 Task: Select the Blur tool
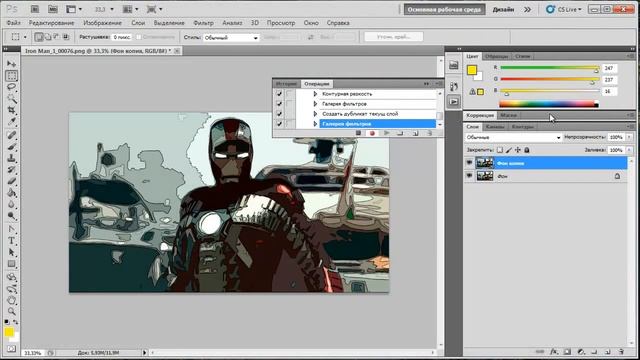tap(11, 204)
